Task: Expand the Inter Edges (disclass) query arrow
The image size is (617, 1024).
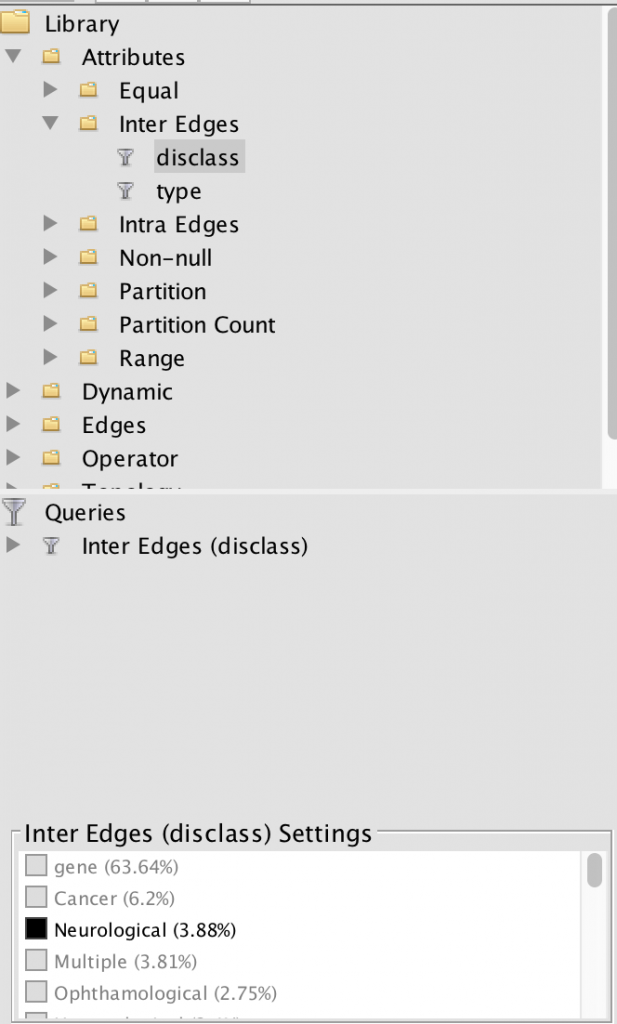Action: pyautogui.click(x=13, y=546)
